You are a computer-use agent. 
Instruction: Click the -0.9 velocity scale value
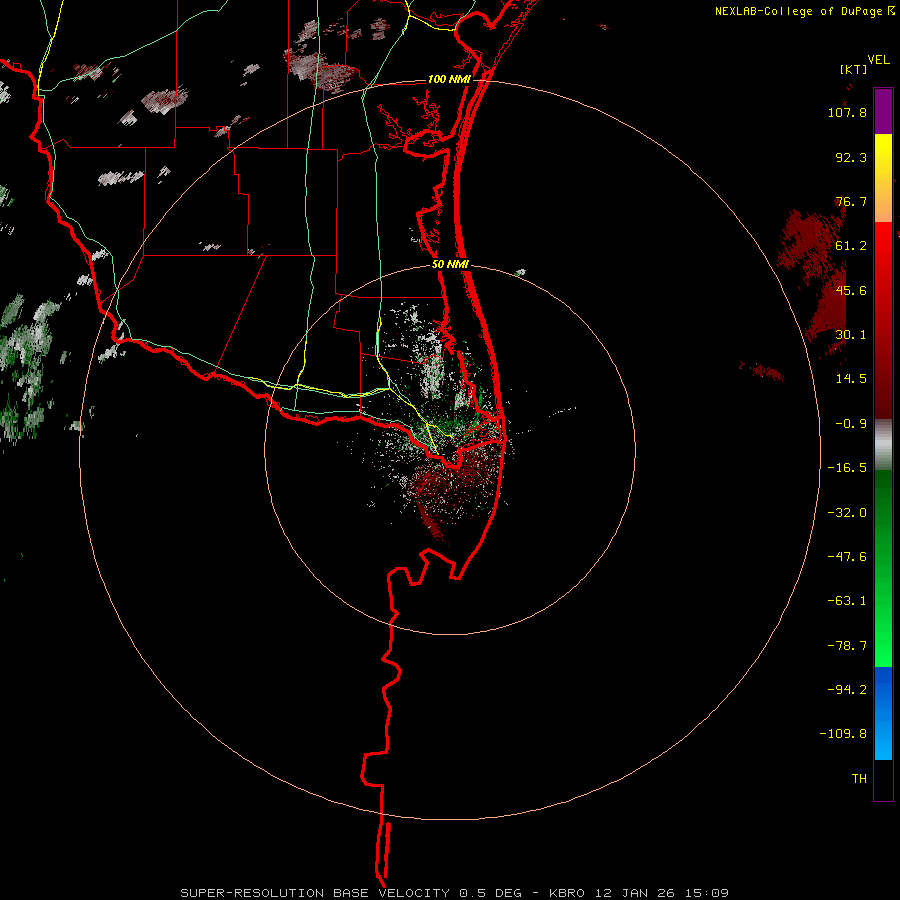pyautogui.click(x=851, y=424)
